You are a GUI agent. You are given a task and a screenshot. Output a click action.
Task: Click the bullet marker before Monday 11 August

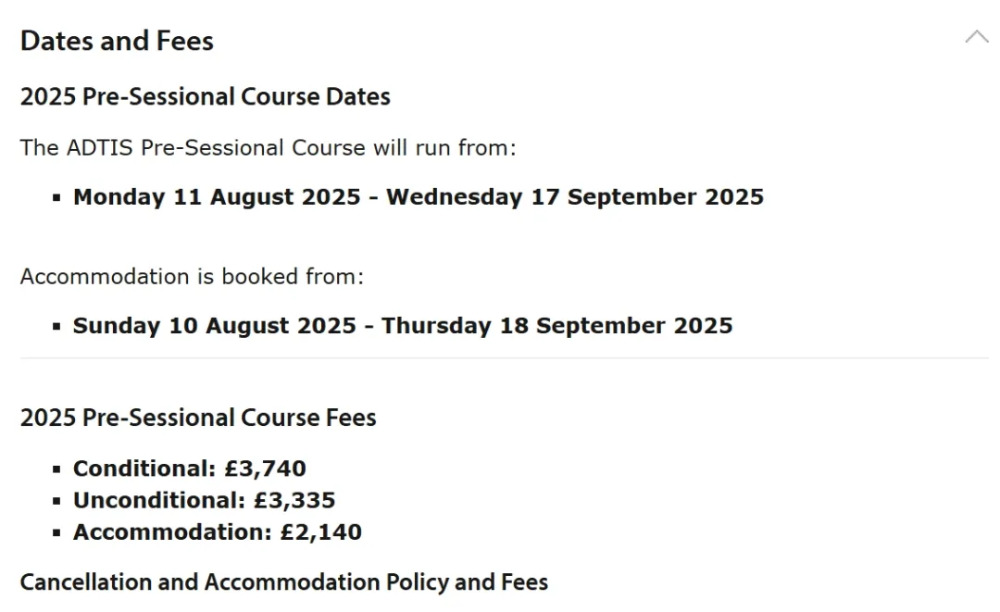[x=57, y=198]
